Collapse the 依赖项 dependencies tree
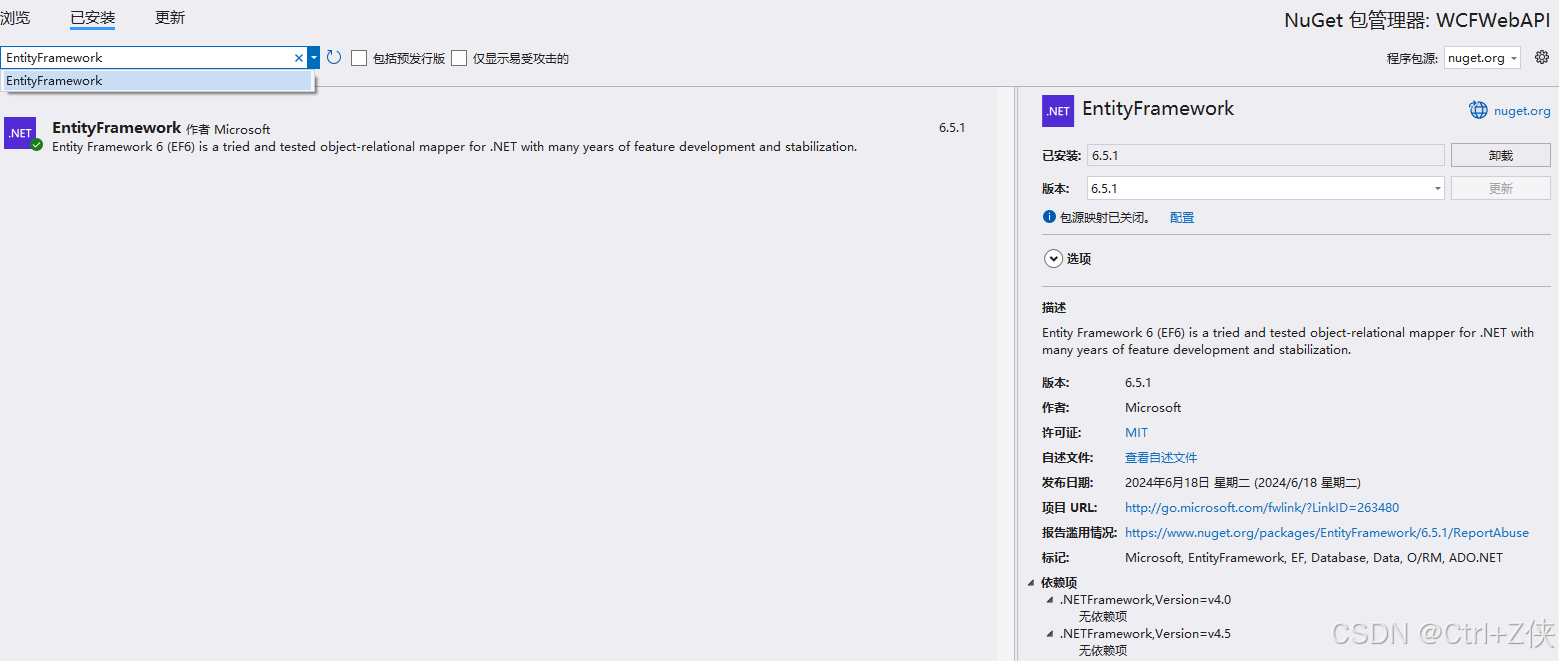The height and width of the screenshot is (661, 1559). pyautogui.click(x=1031, y=582)
